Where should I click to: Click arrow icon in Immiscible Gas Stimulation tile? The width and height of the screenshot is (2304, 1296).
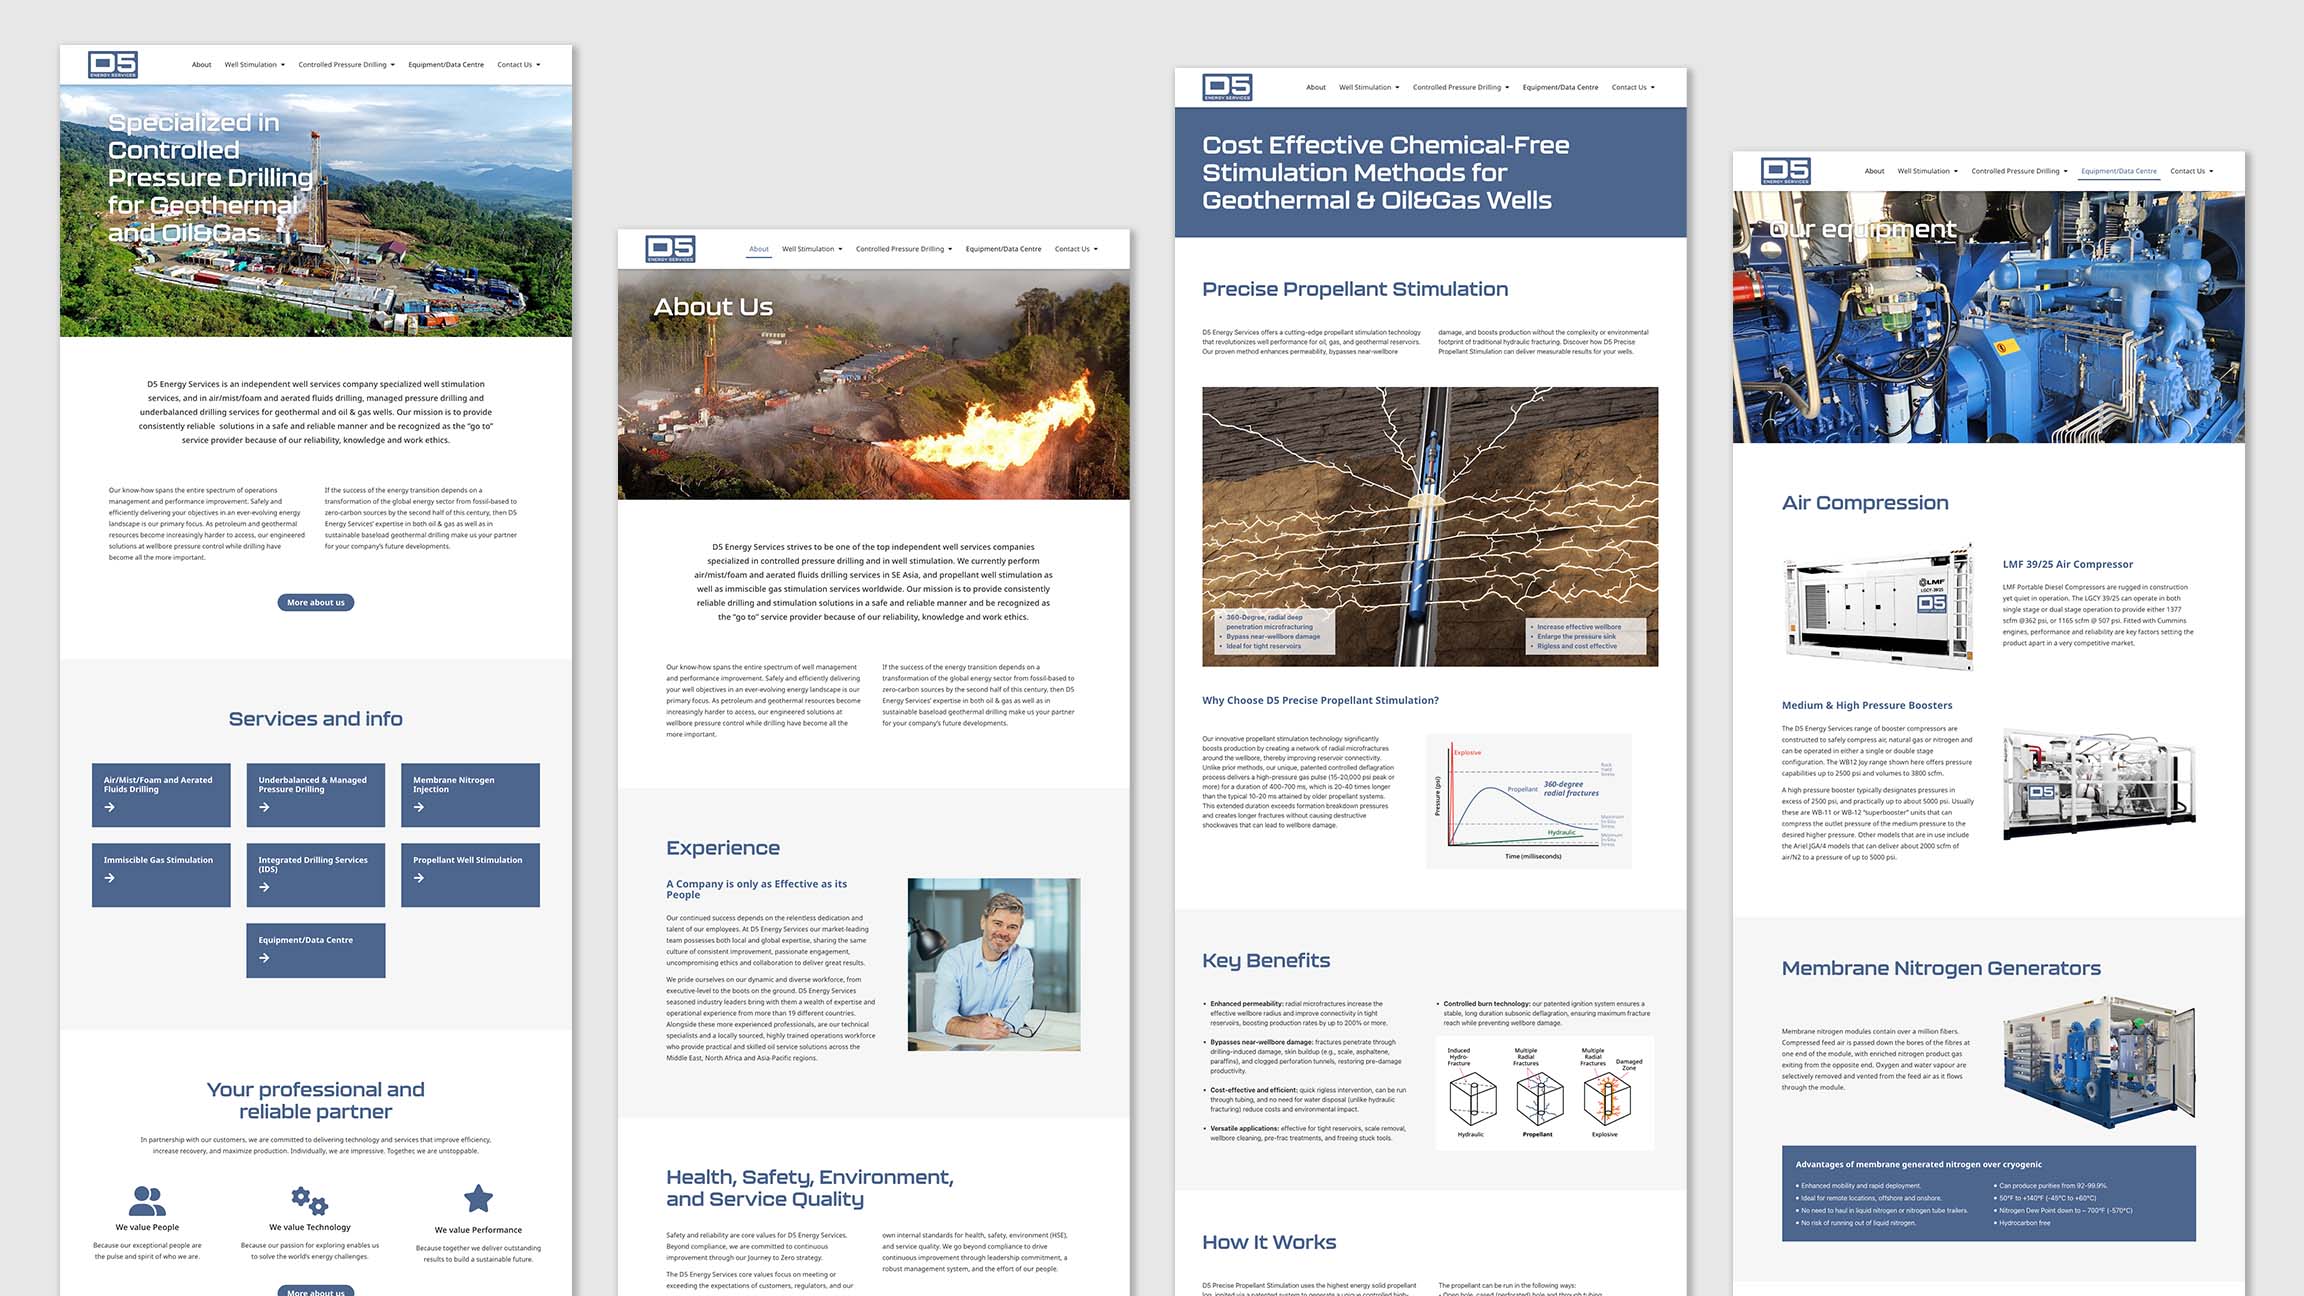point(110,878)
